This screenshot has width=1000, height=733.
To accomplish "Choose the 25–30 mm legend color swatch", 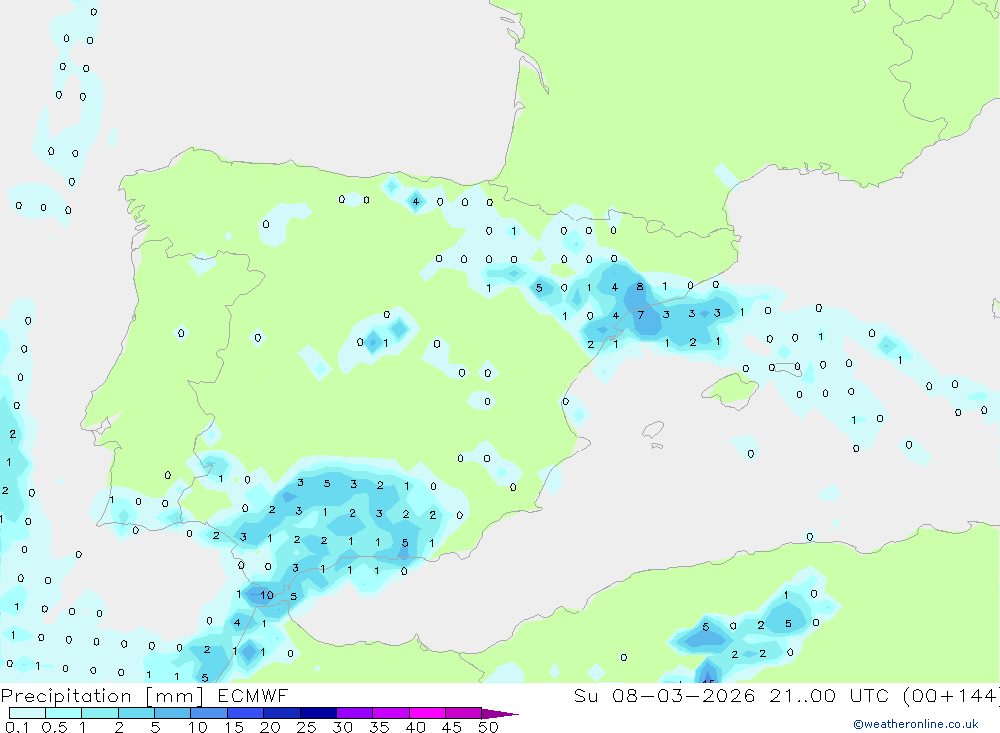I will pos(318,713).
